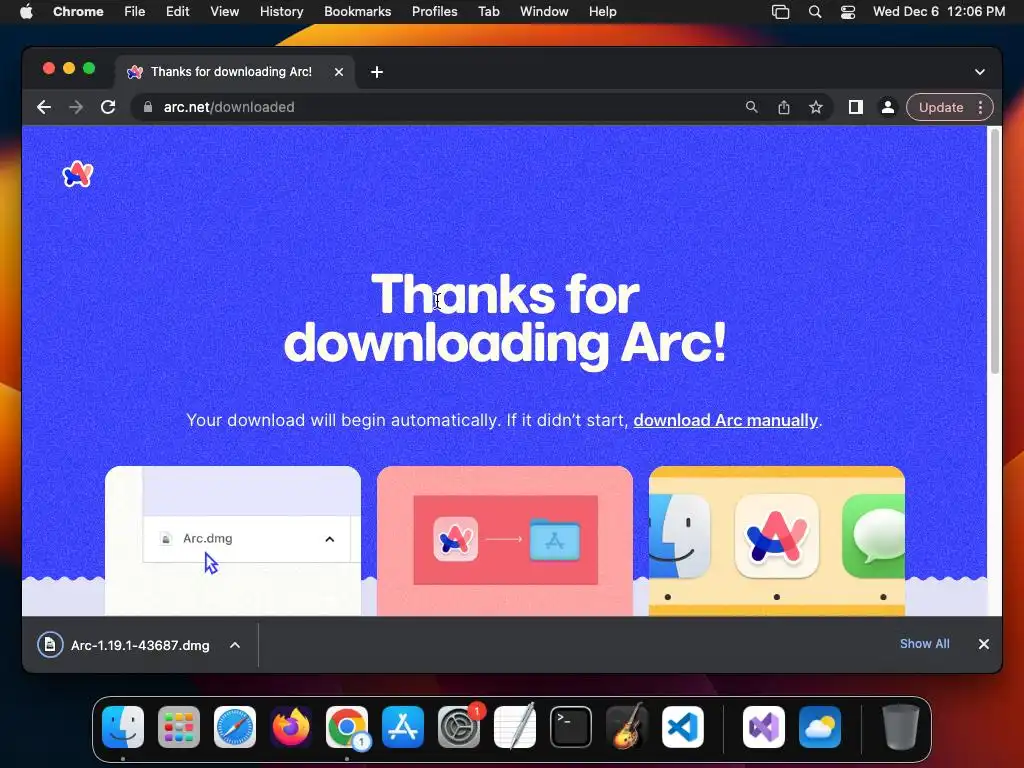Open the Apple menu
Viewport: 1024px width, 768px height.
click(26, 11)
